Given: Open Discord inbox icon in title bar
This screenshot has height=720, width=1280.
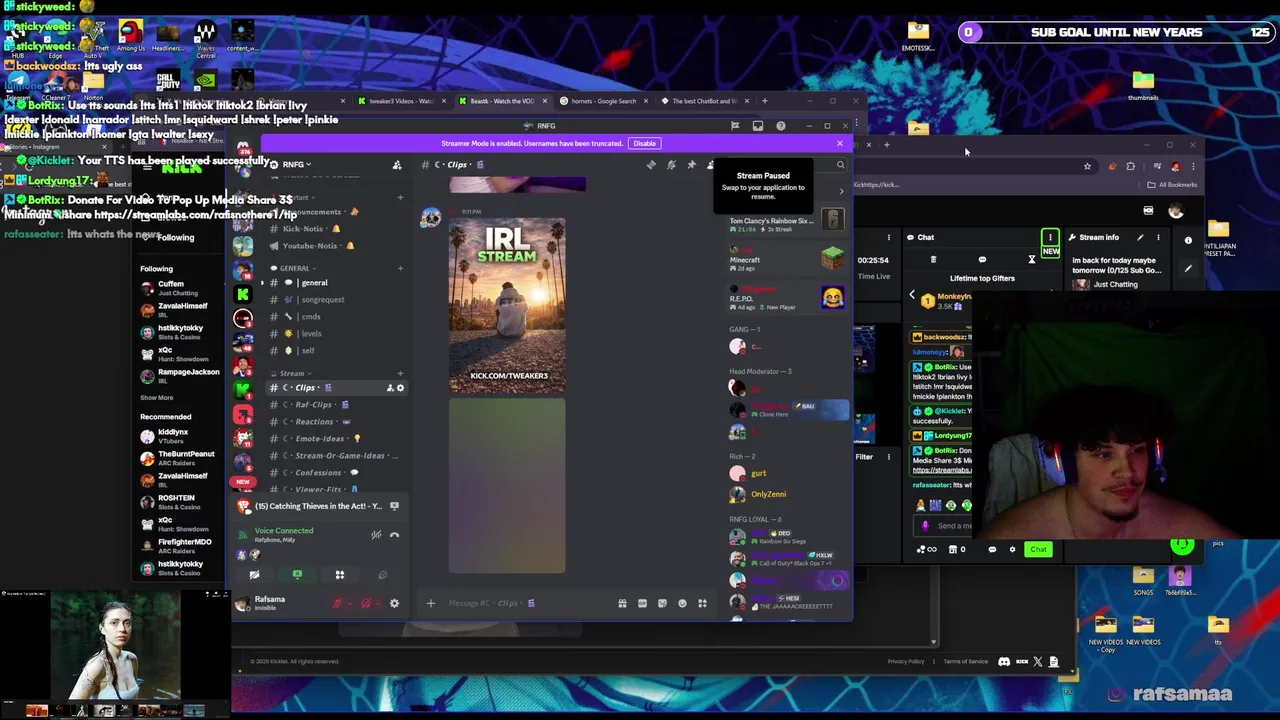Looking at the screenshot, I should tap(758, 126).
